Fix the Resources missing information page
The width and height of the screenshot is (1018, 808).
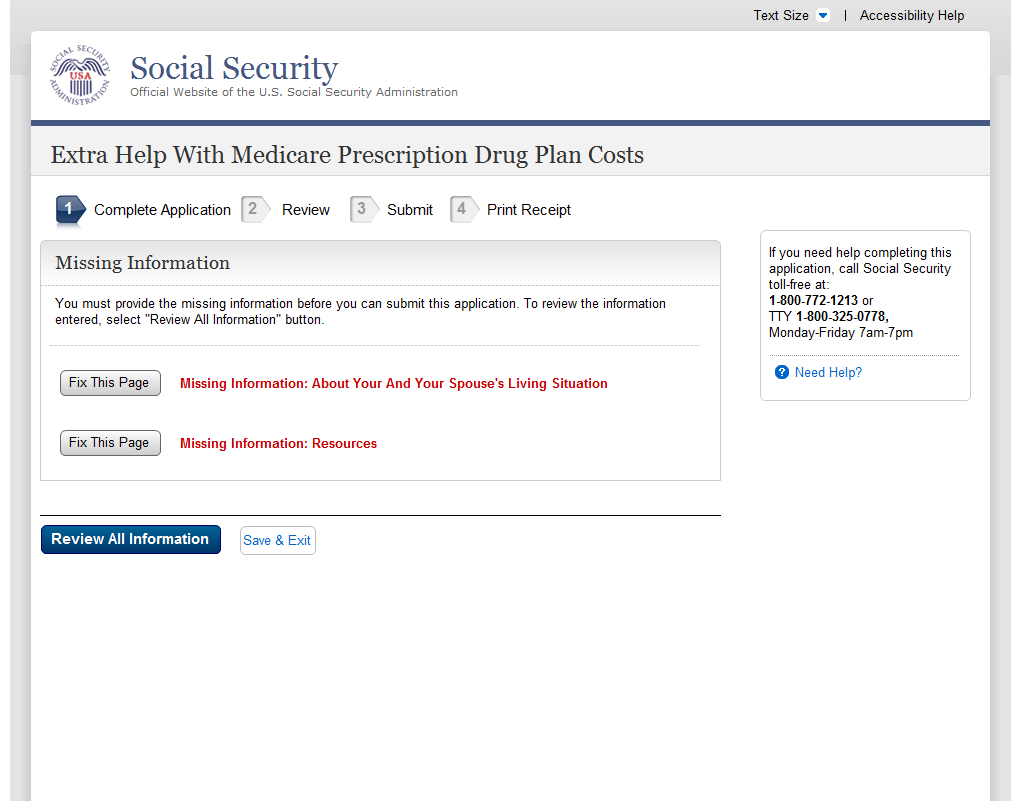coord(110,443)
